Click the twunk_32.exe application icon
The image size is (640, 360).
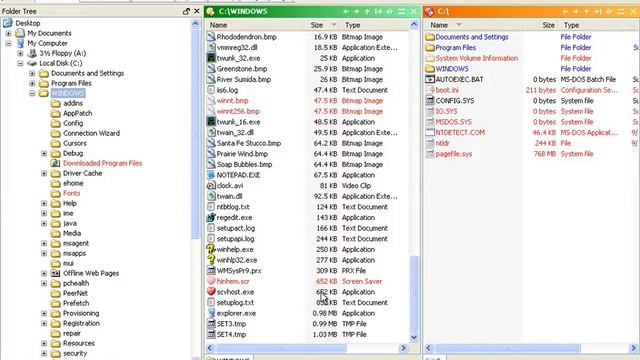point(211,58)
